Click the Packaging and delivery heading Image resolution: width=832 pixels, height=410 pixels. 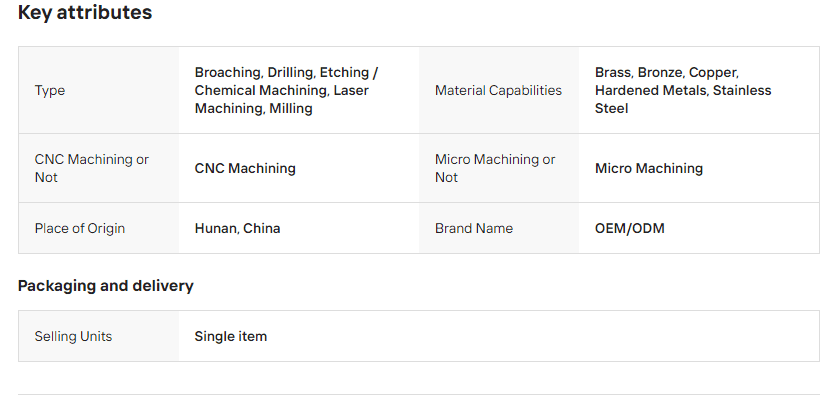106,286
